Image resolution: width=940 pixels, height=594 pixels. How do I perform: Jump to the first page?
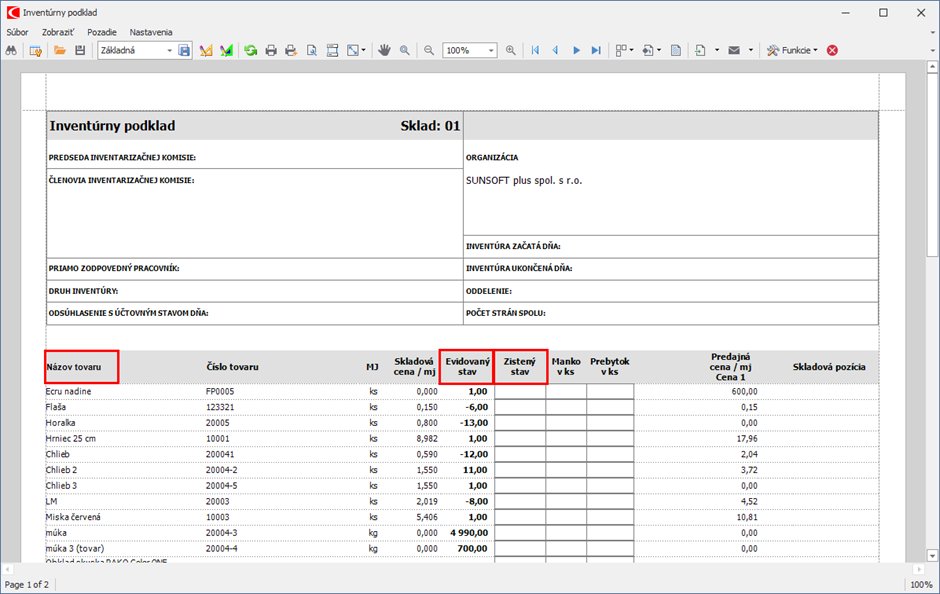[x=535, y=50]
